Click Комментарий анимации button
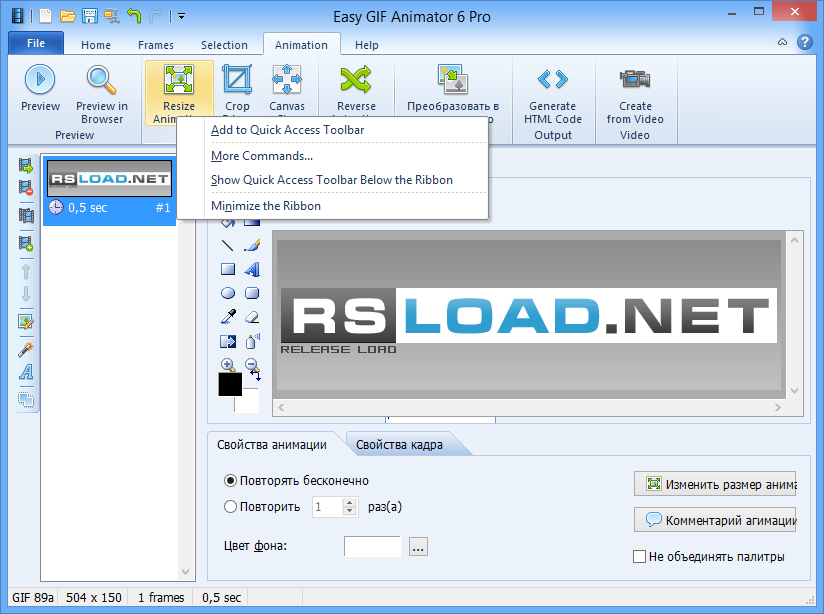 coord(715,520)
